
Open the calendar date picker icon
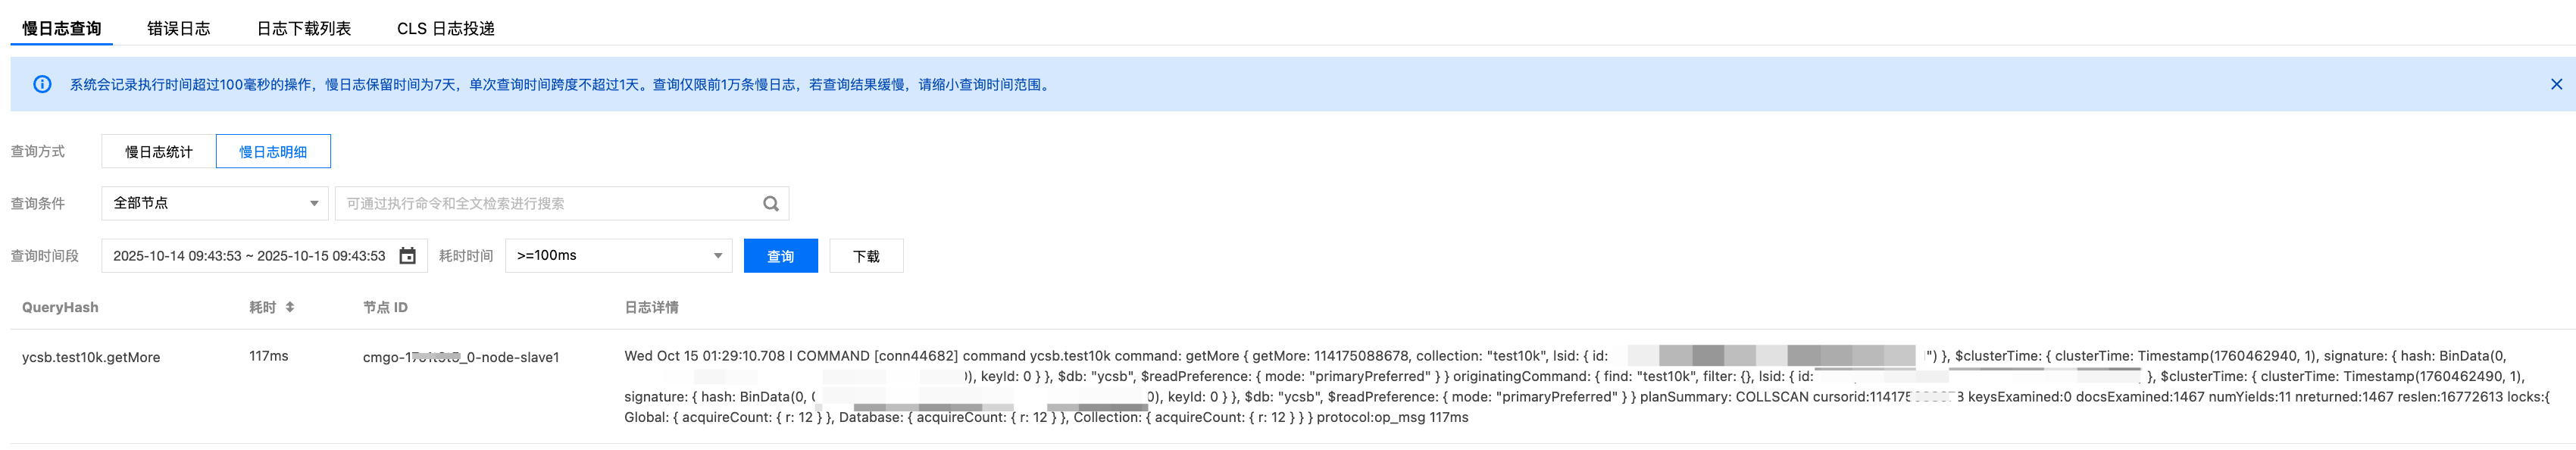tap(407, 256)
